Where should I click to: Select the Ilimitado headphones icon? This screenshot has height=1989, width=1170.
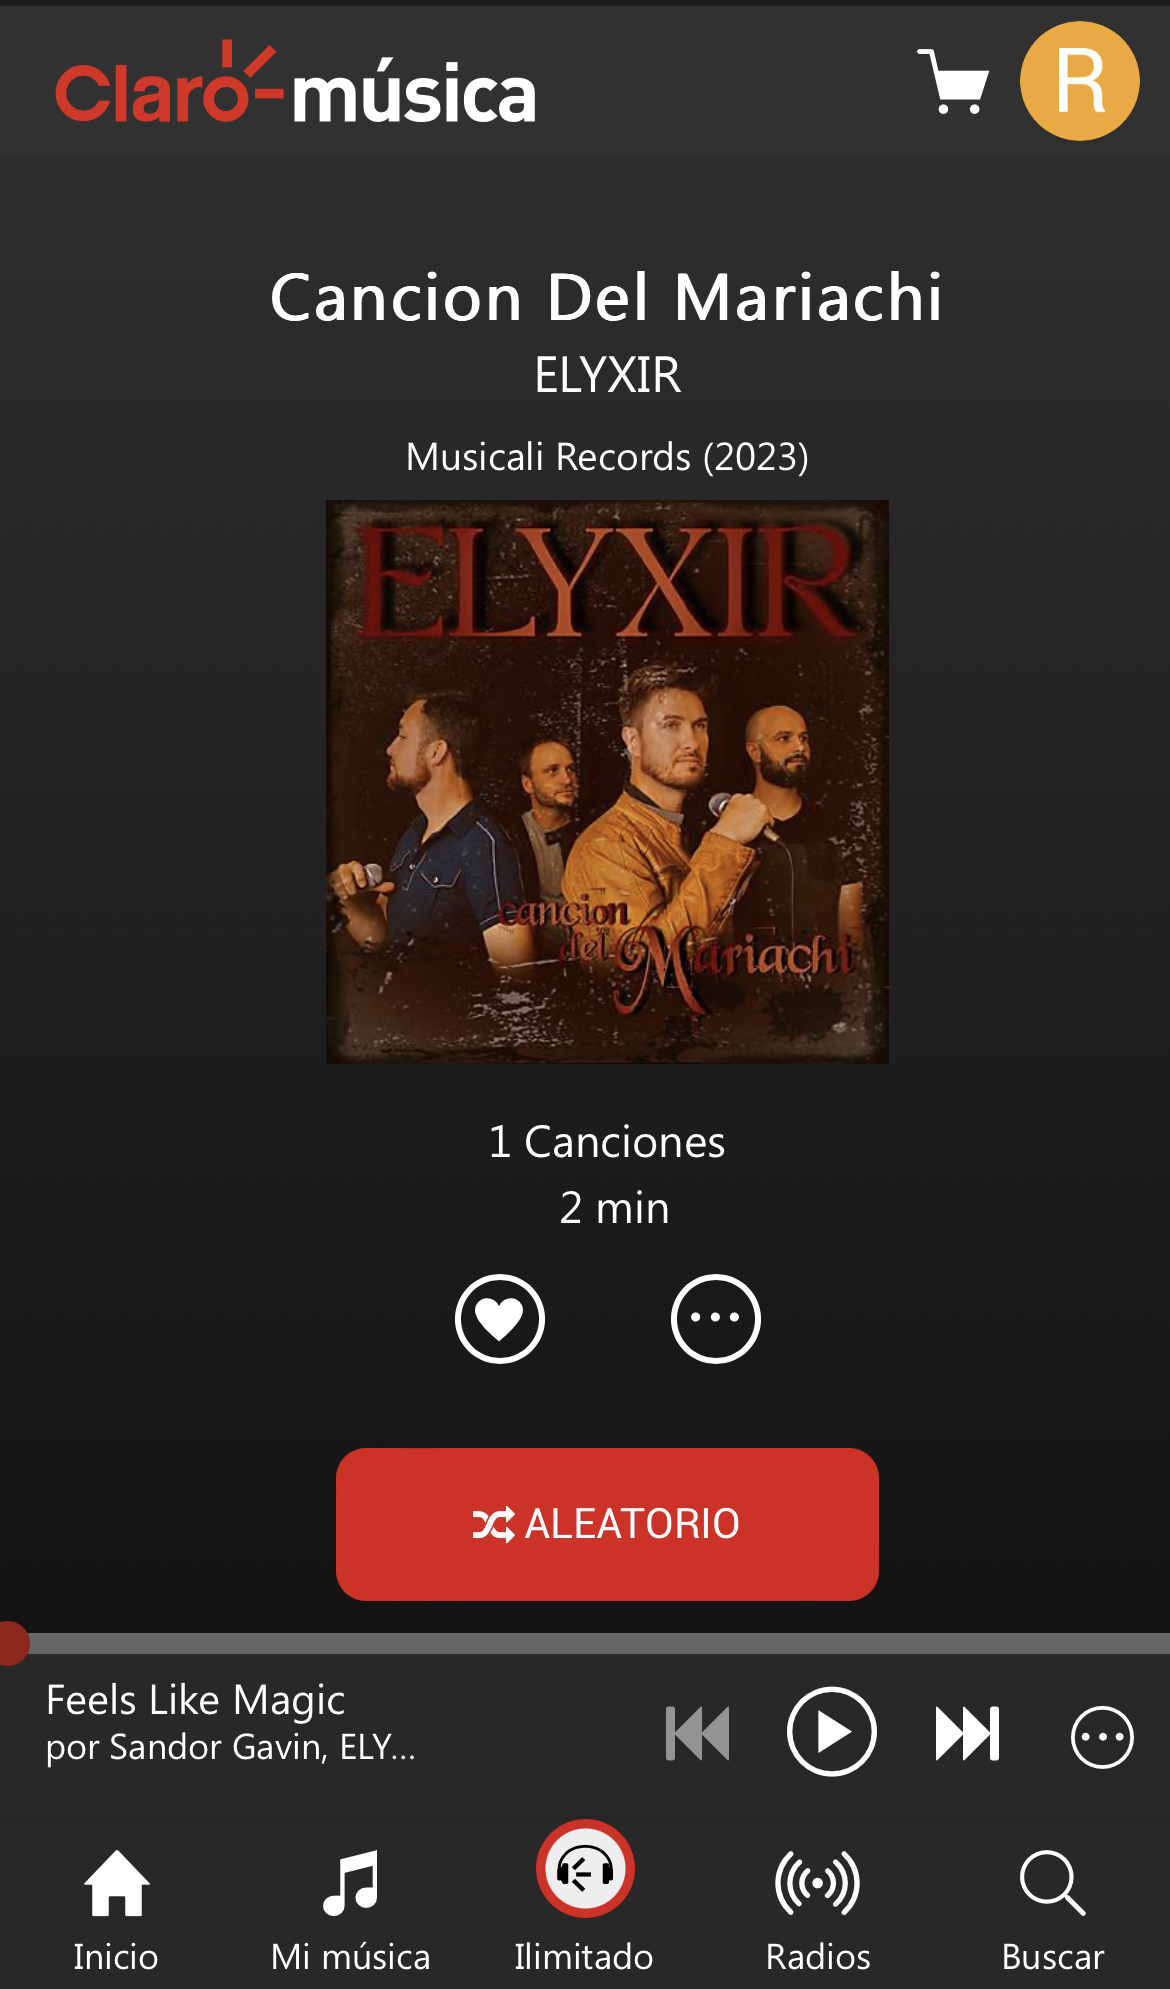tap(585, 1869)
